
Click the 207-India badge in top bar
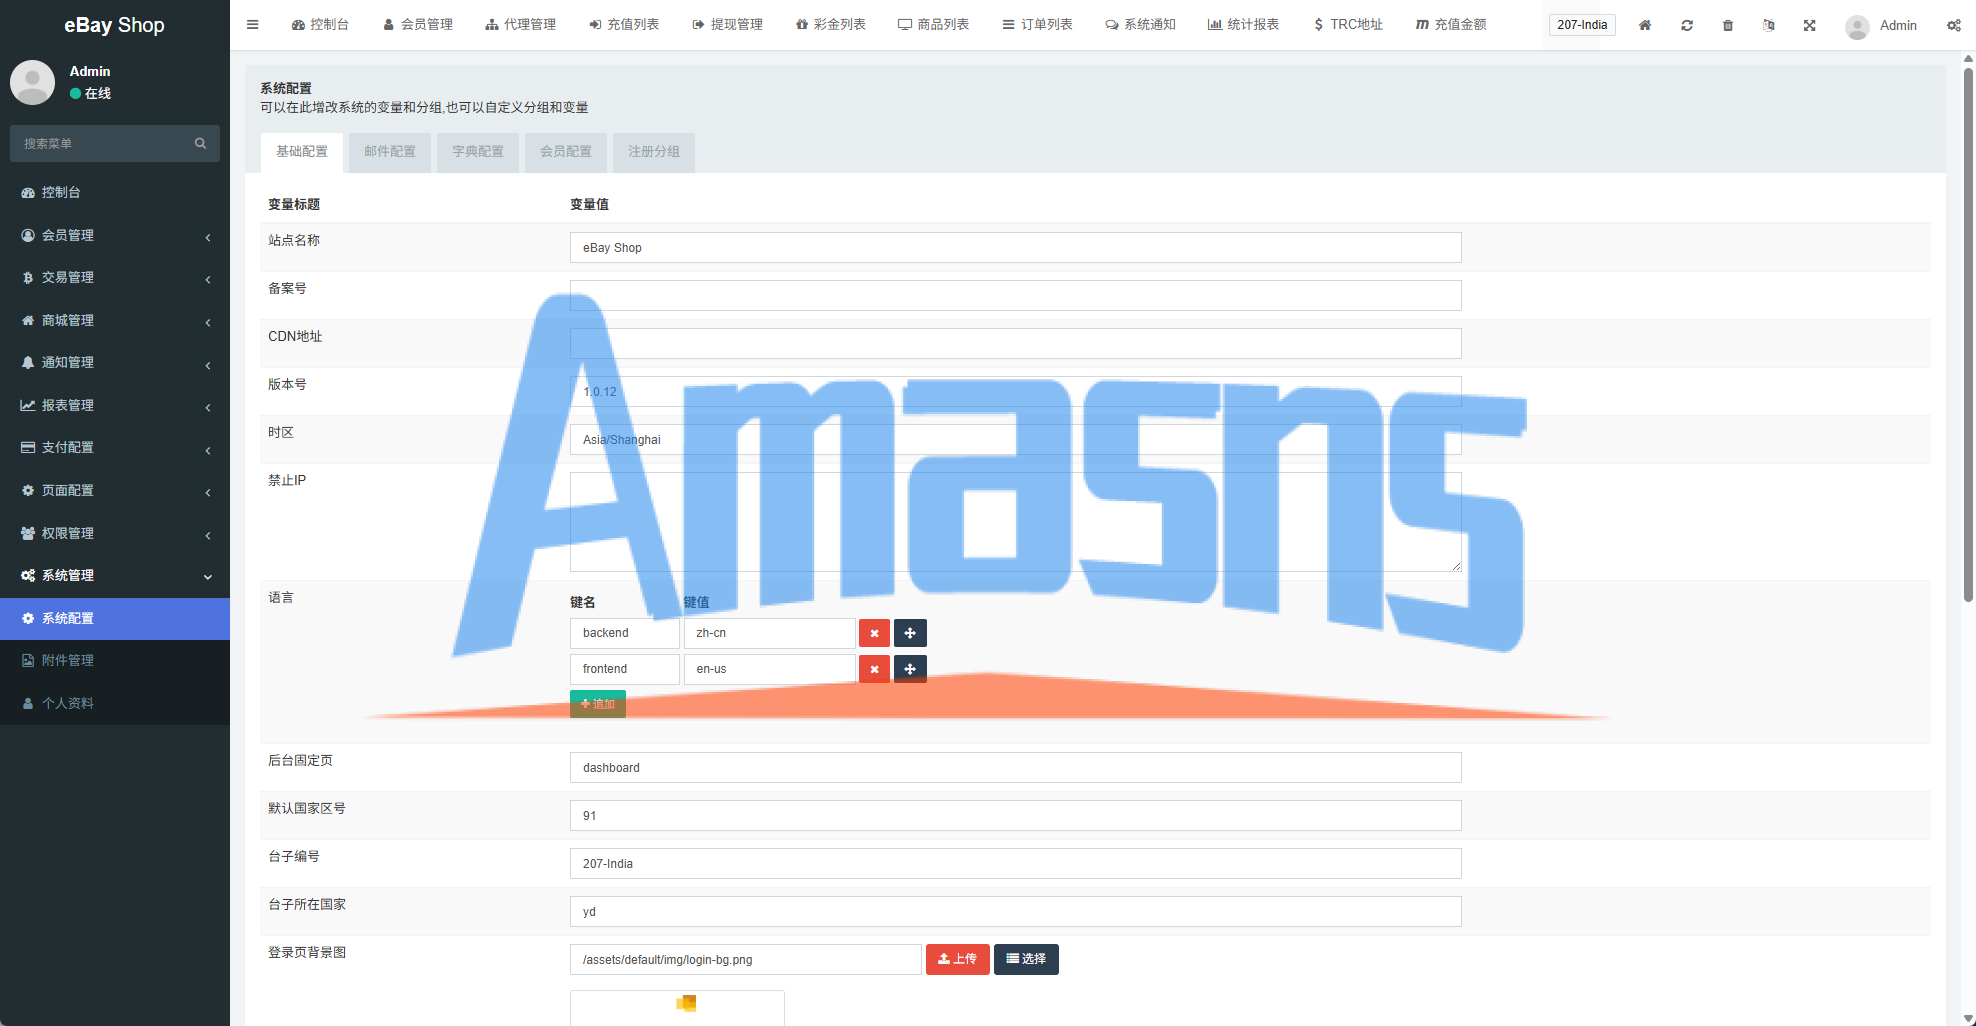(1582, 25)
